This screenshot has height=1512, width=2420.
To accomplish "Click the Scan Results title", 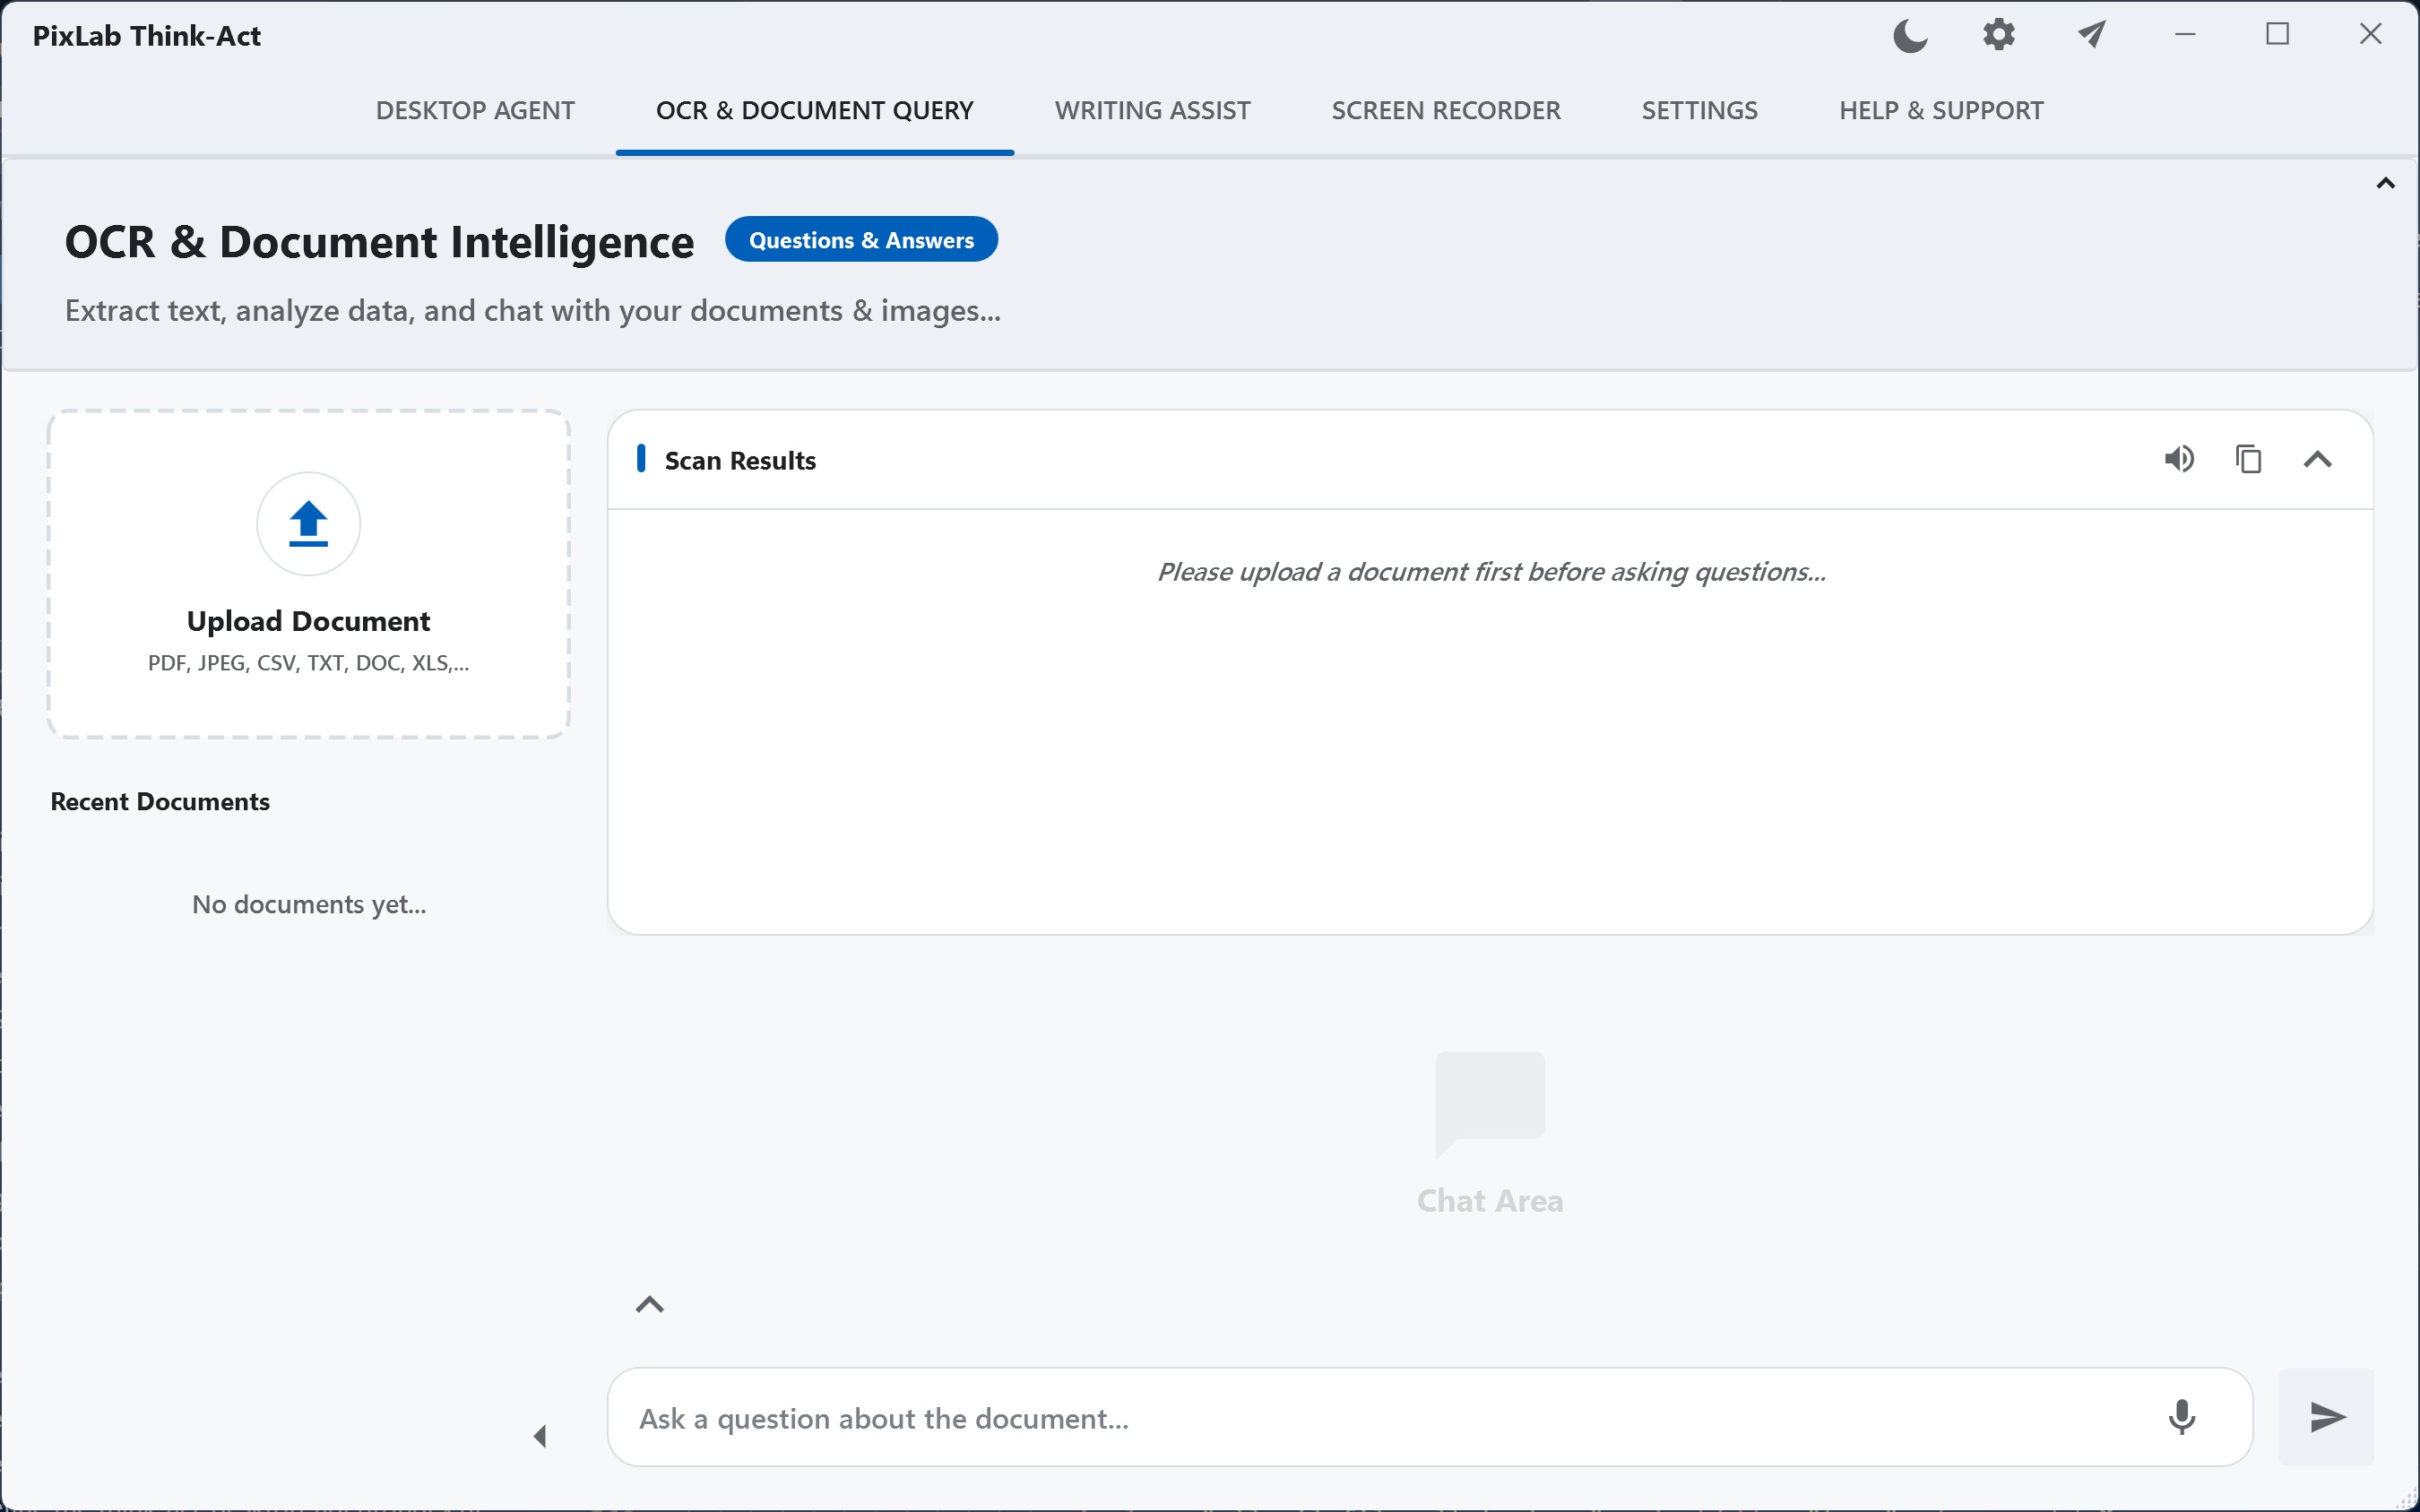I will 740,460.
